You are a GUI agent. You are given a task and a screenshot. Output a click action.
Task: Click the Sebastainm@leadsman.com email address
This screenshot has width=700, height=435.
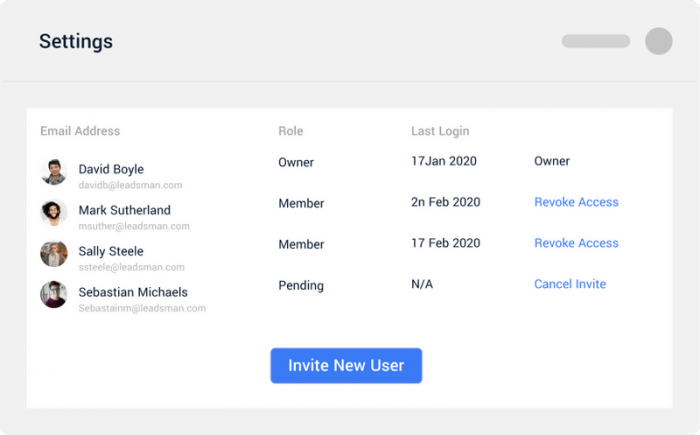(142, 308)
